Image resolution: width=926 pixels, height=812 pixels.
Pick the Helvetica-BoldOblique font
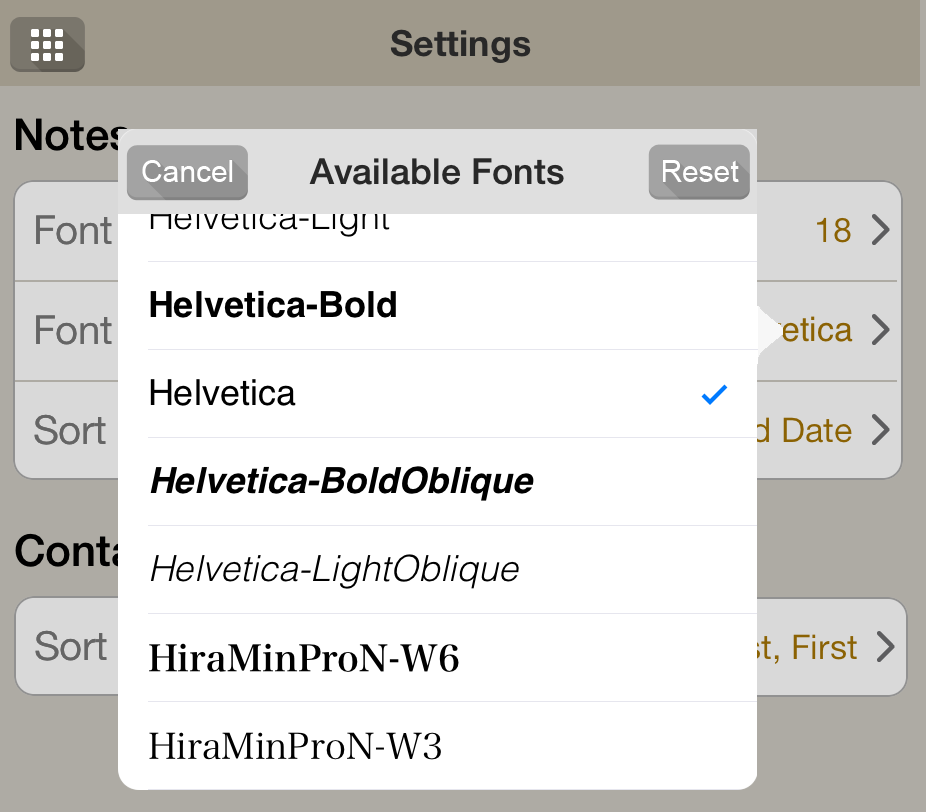(x=438, y=482)
